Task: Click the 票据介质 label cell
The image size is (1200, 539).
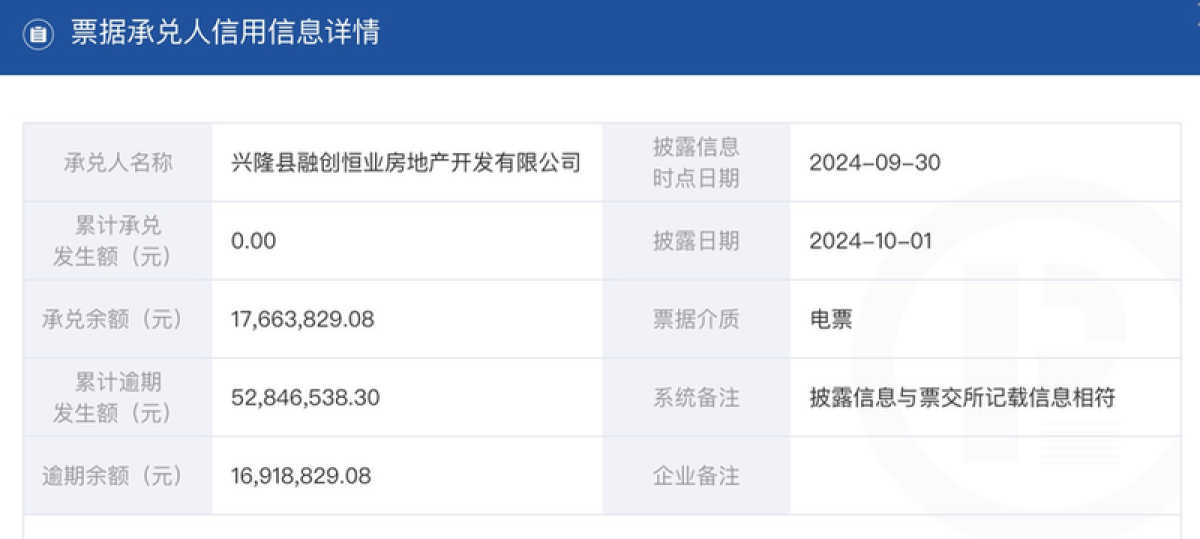Action: coord(696,319)
